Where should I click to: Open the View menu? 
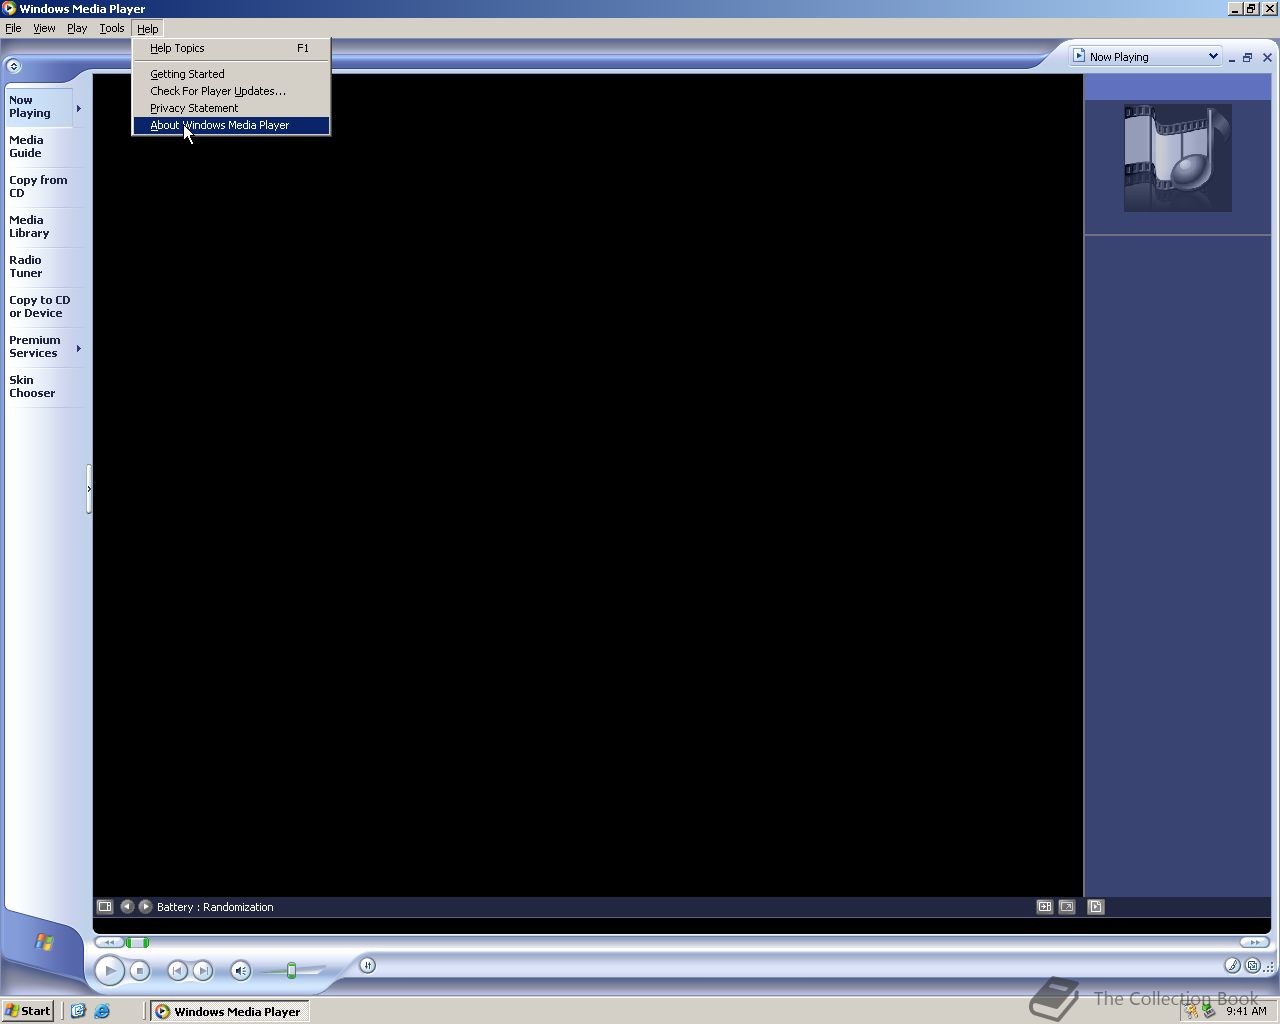pyautogui.click(x=44, y=28)
